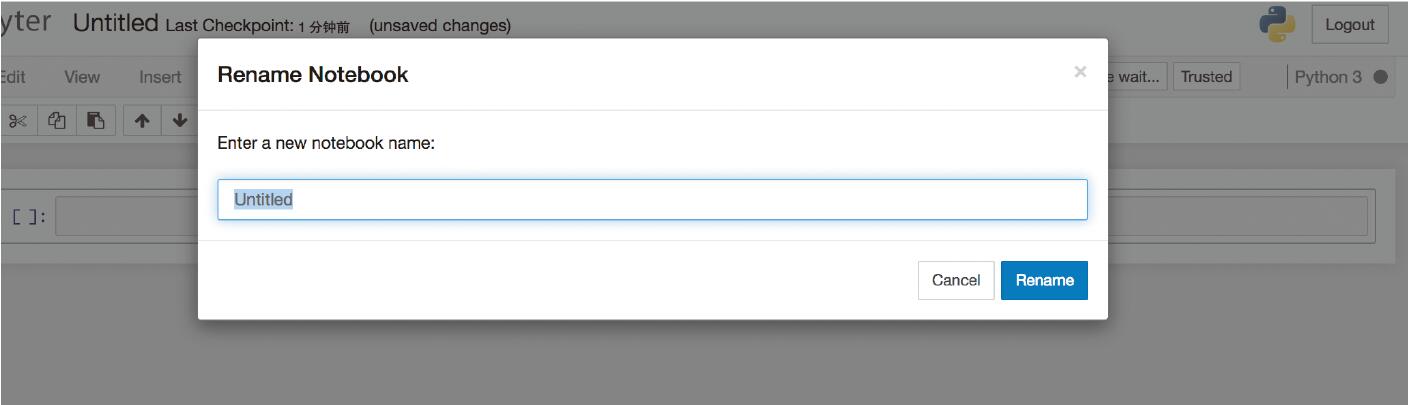Click the Python 3 kernel name
This screenshot has height=405, width=1409.
coord(1329,77)
